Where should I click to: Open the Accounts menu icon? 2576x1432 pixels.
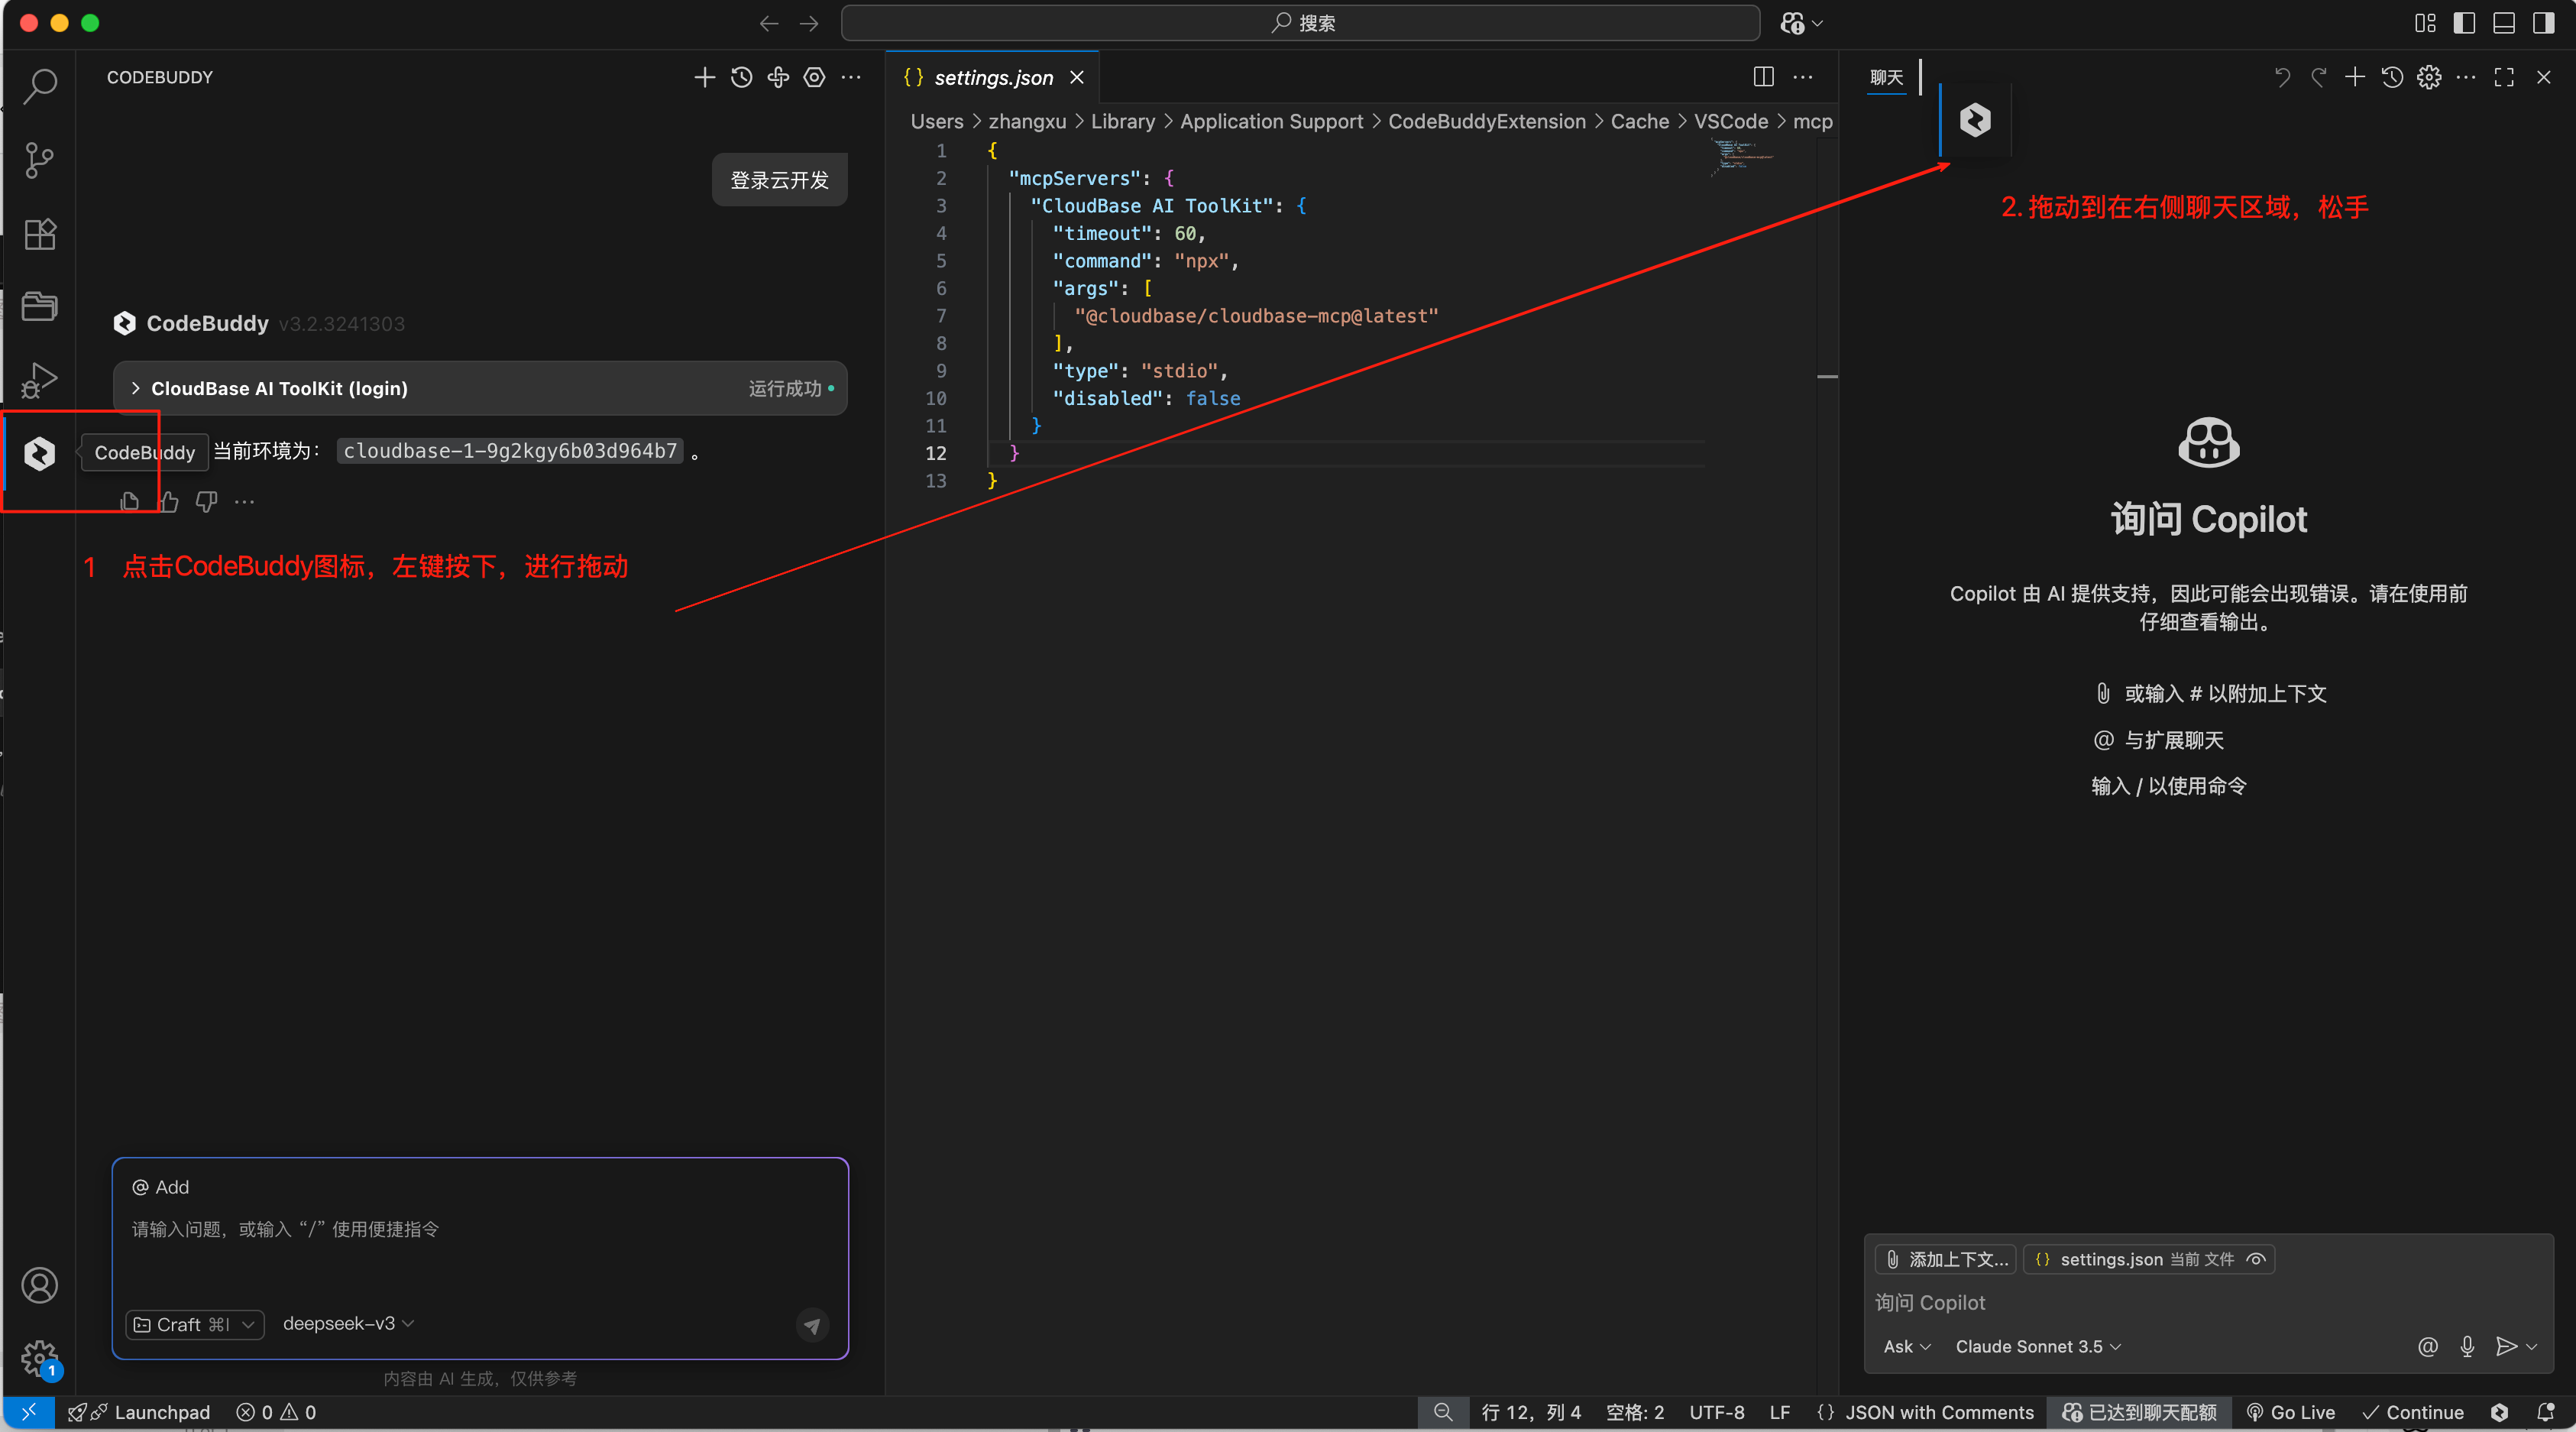(40, 1286)
